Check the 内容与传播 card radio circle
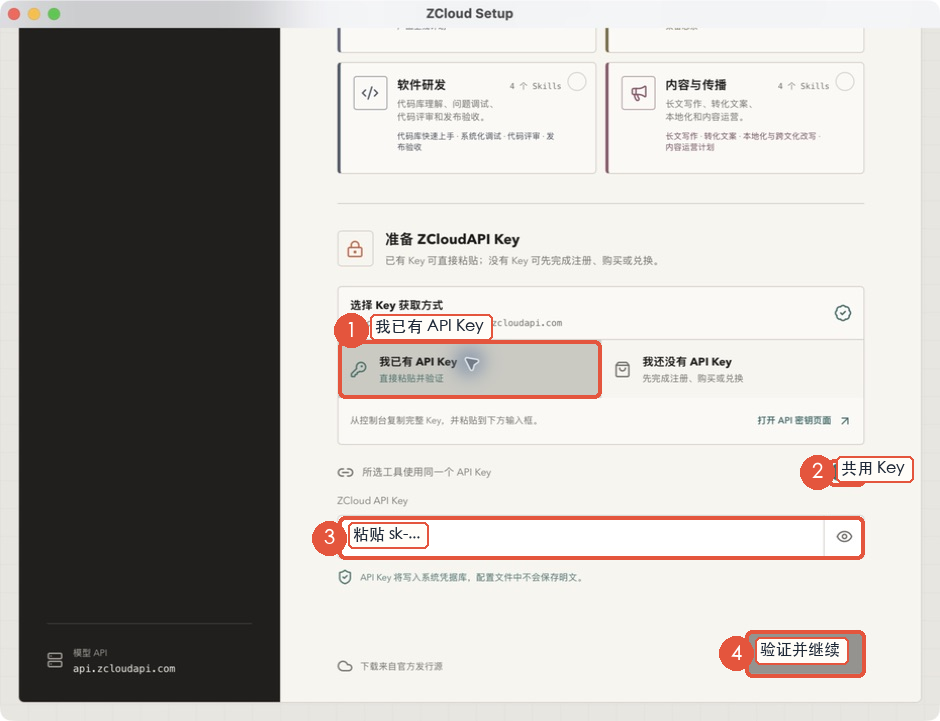940x721 pixels. (x=845, y=82)
